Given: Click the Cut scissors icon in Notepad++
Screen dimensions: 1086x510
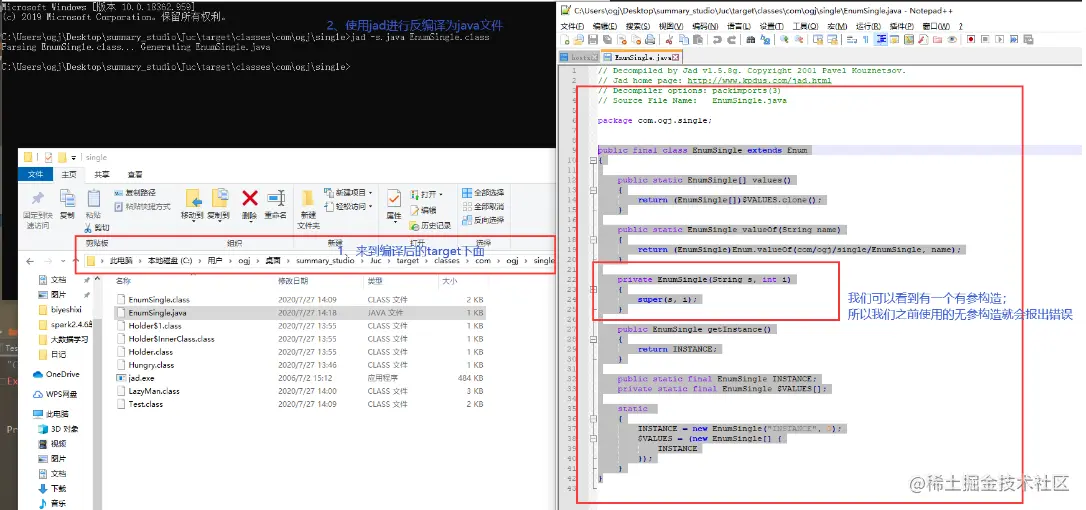Looking at the screenshot, I should tap(669, 39).
